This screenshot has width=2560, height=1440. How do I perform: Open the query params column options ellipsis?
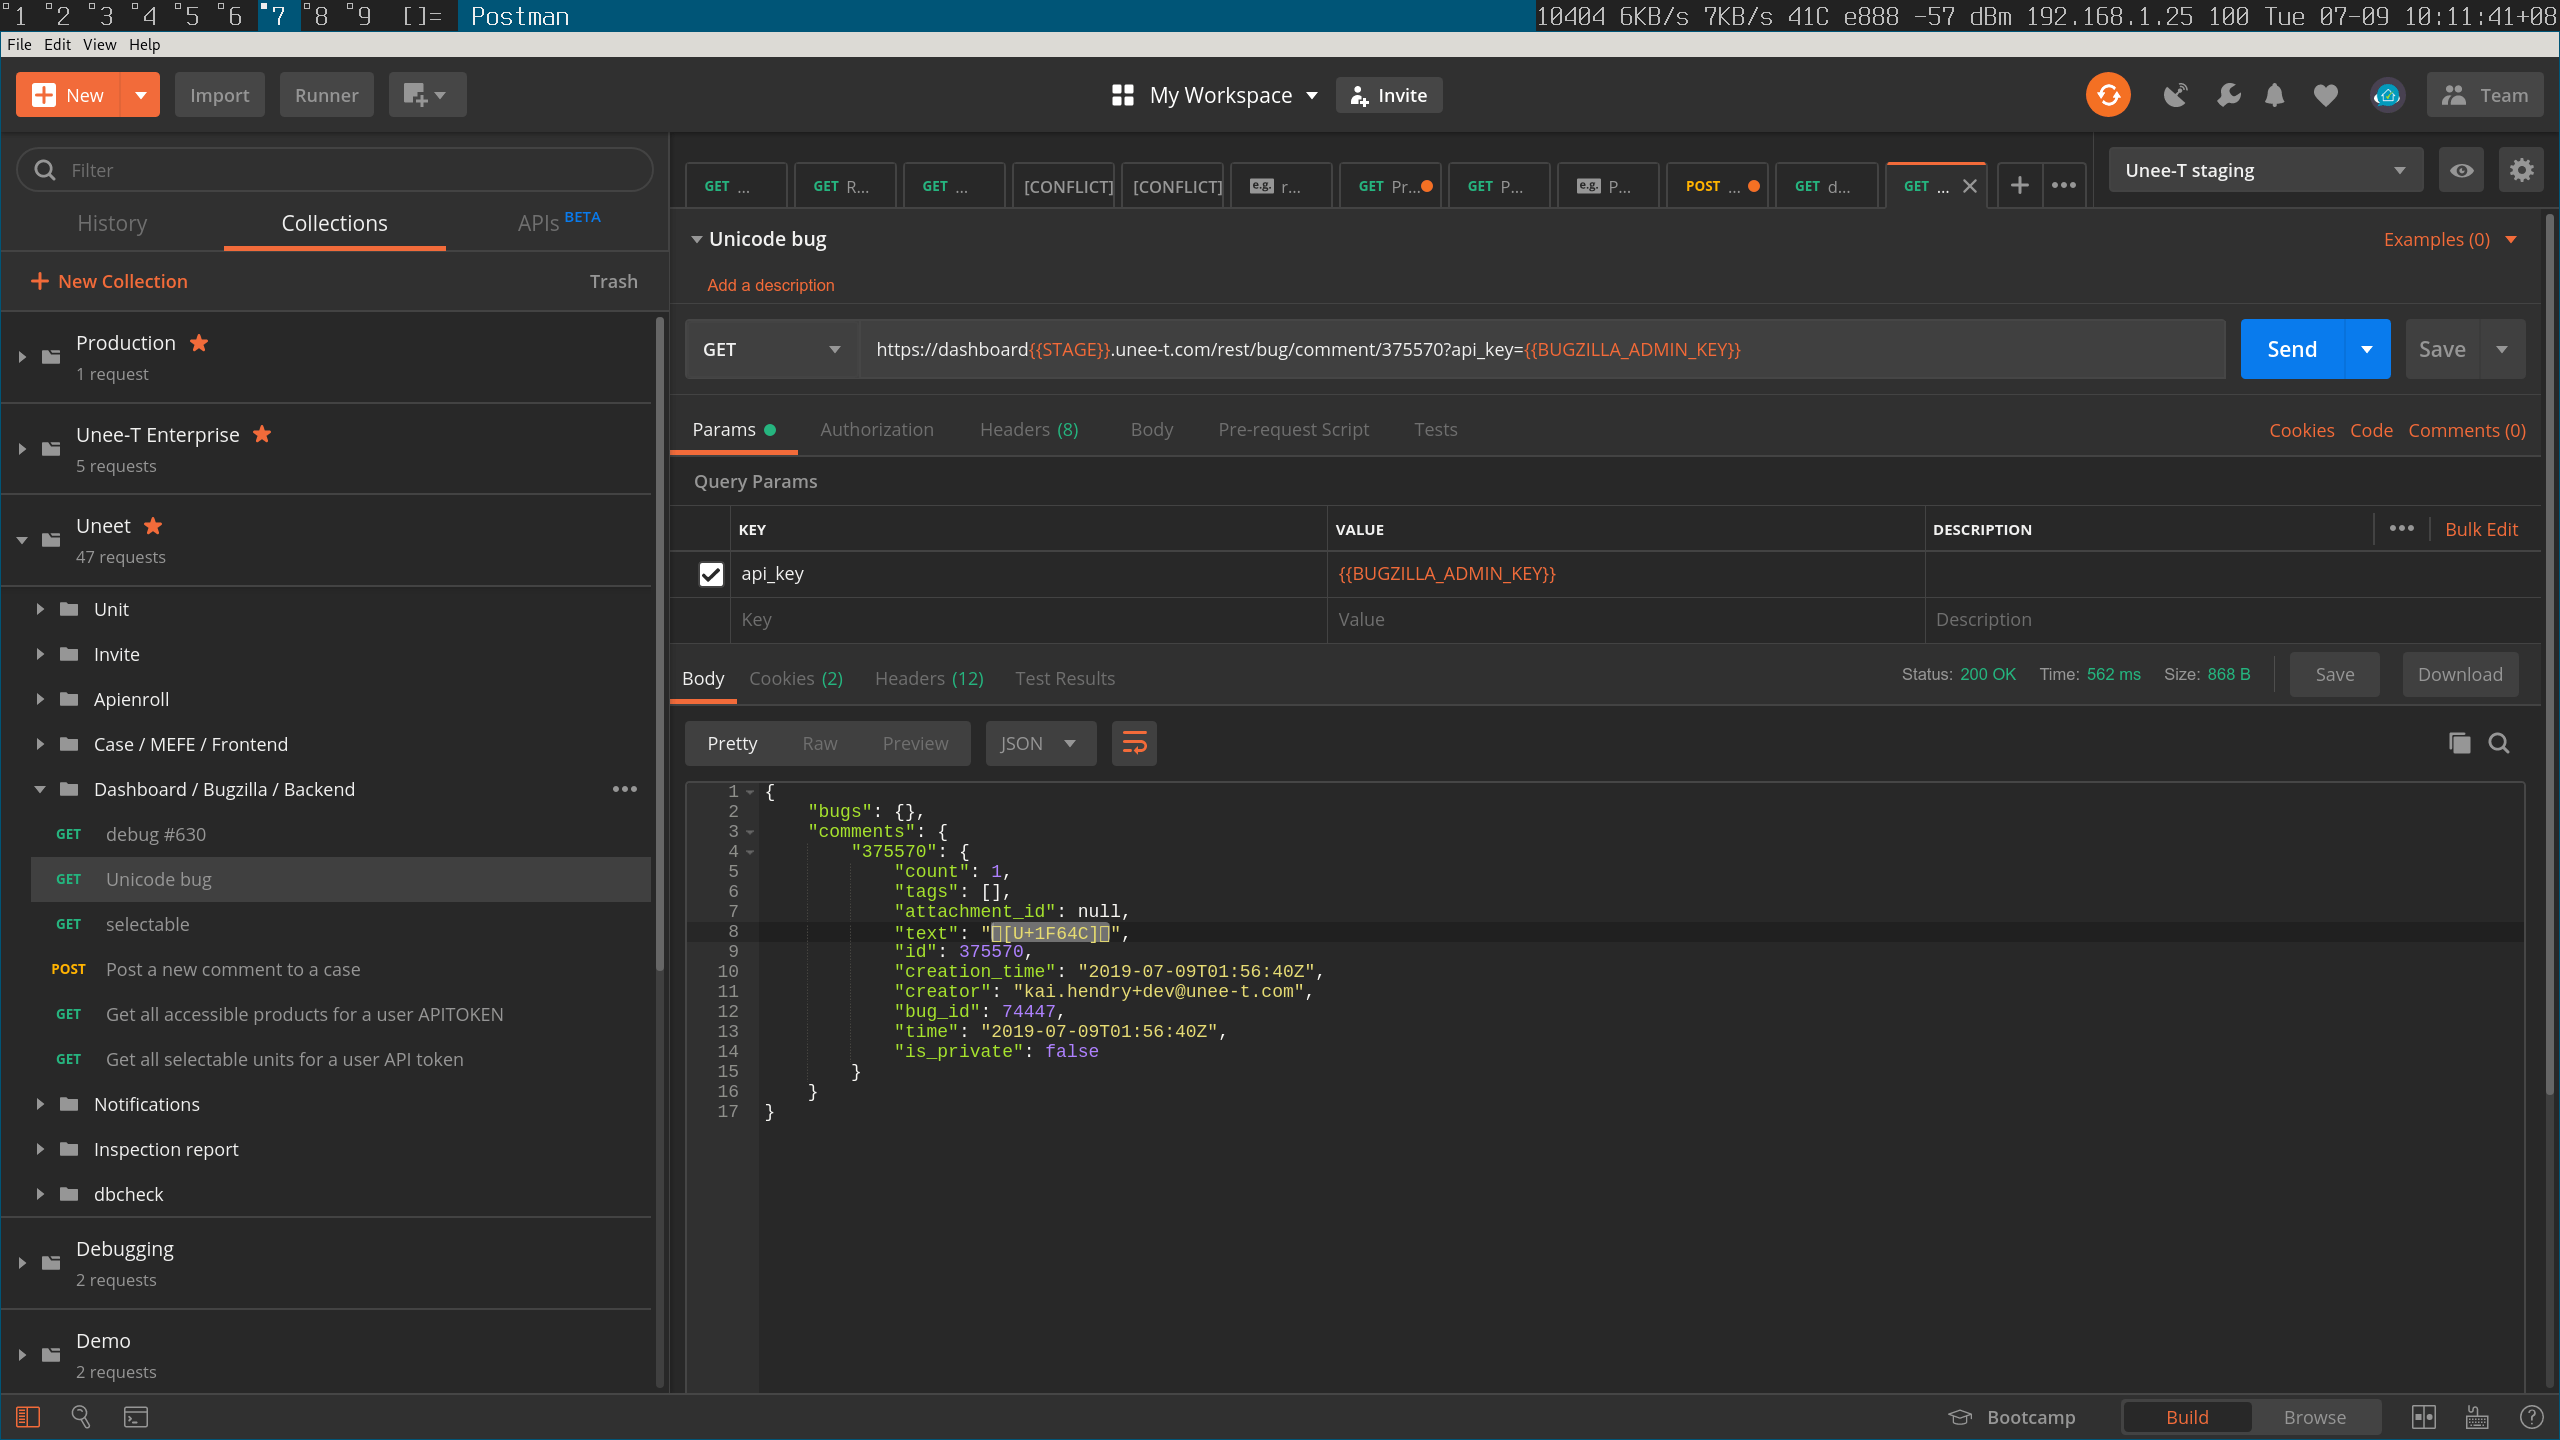point(2401,529)
